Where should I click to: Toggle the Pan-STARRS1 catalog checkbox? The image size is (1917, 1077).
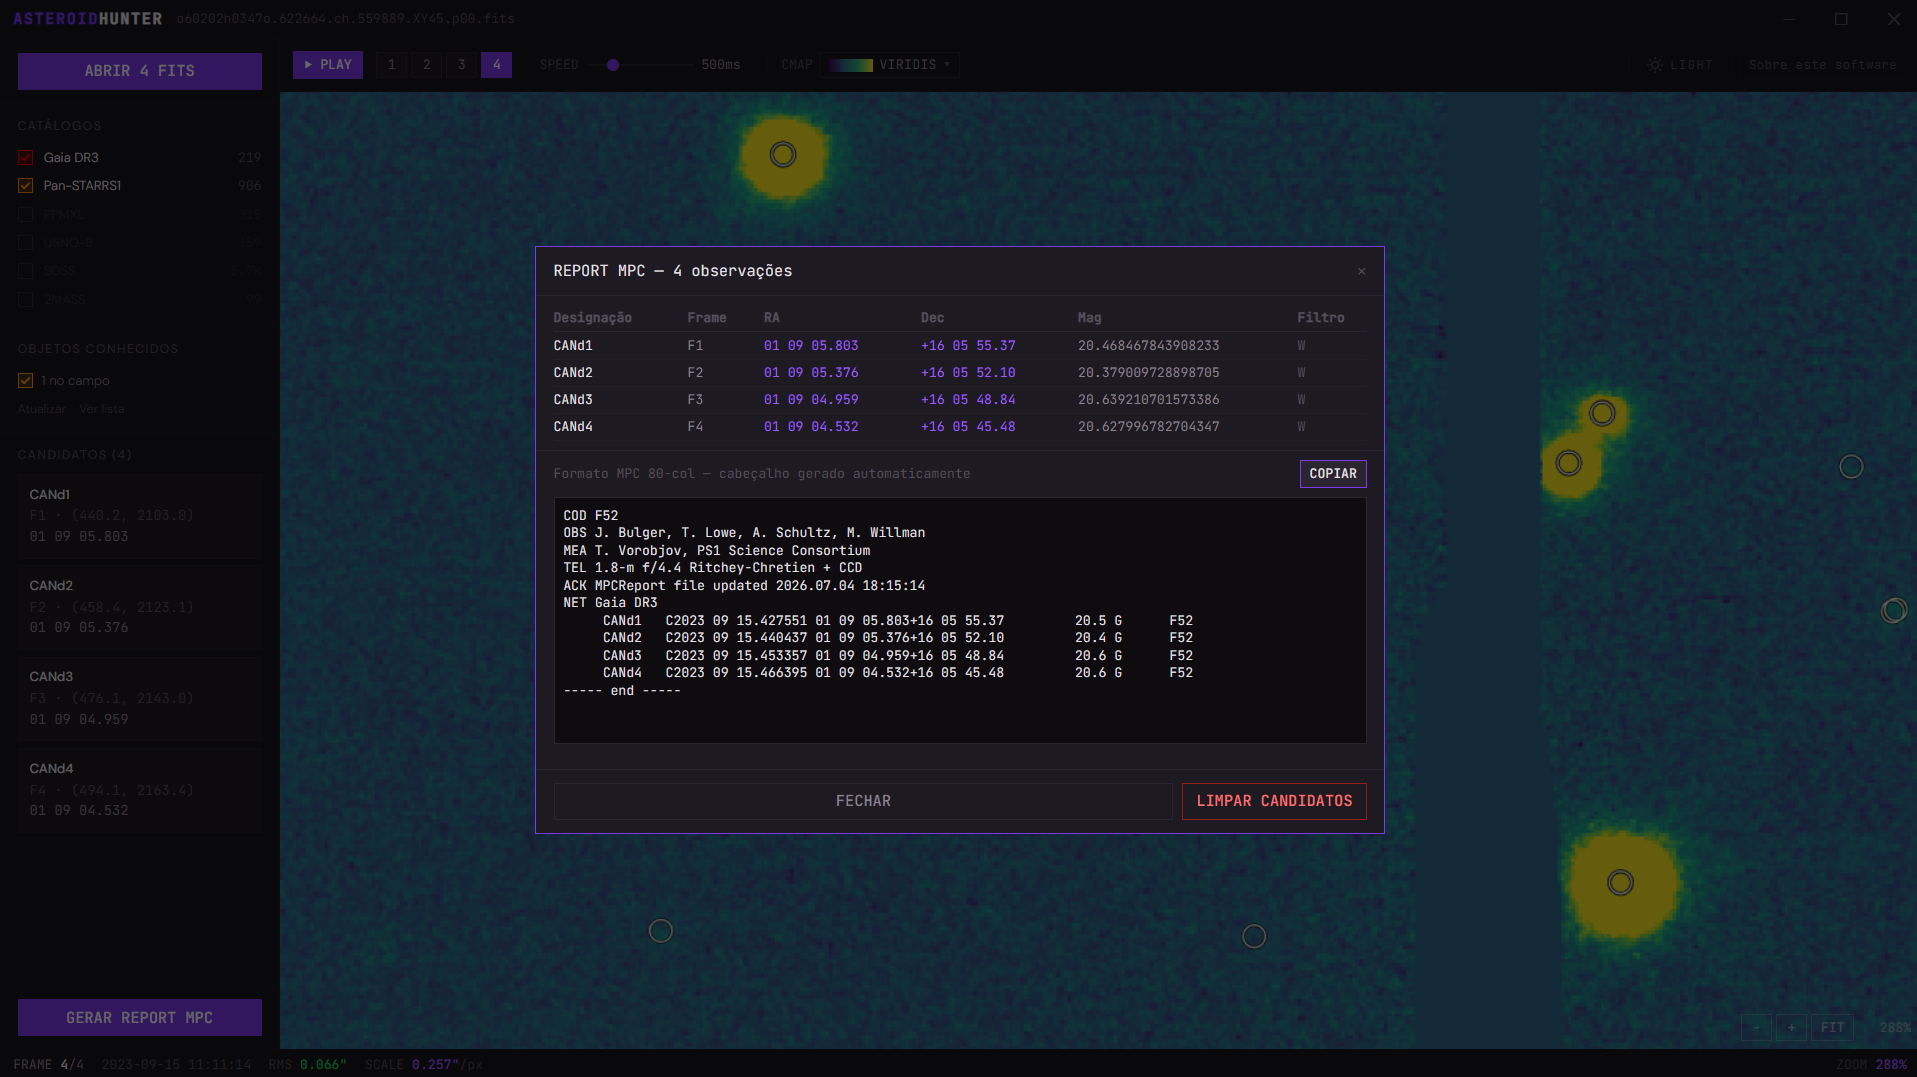(26, 186)
